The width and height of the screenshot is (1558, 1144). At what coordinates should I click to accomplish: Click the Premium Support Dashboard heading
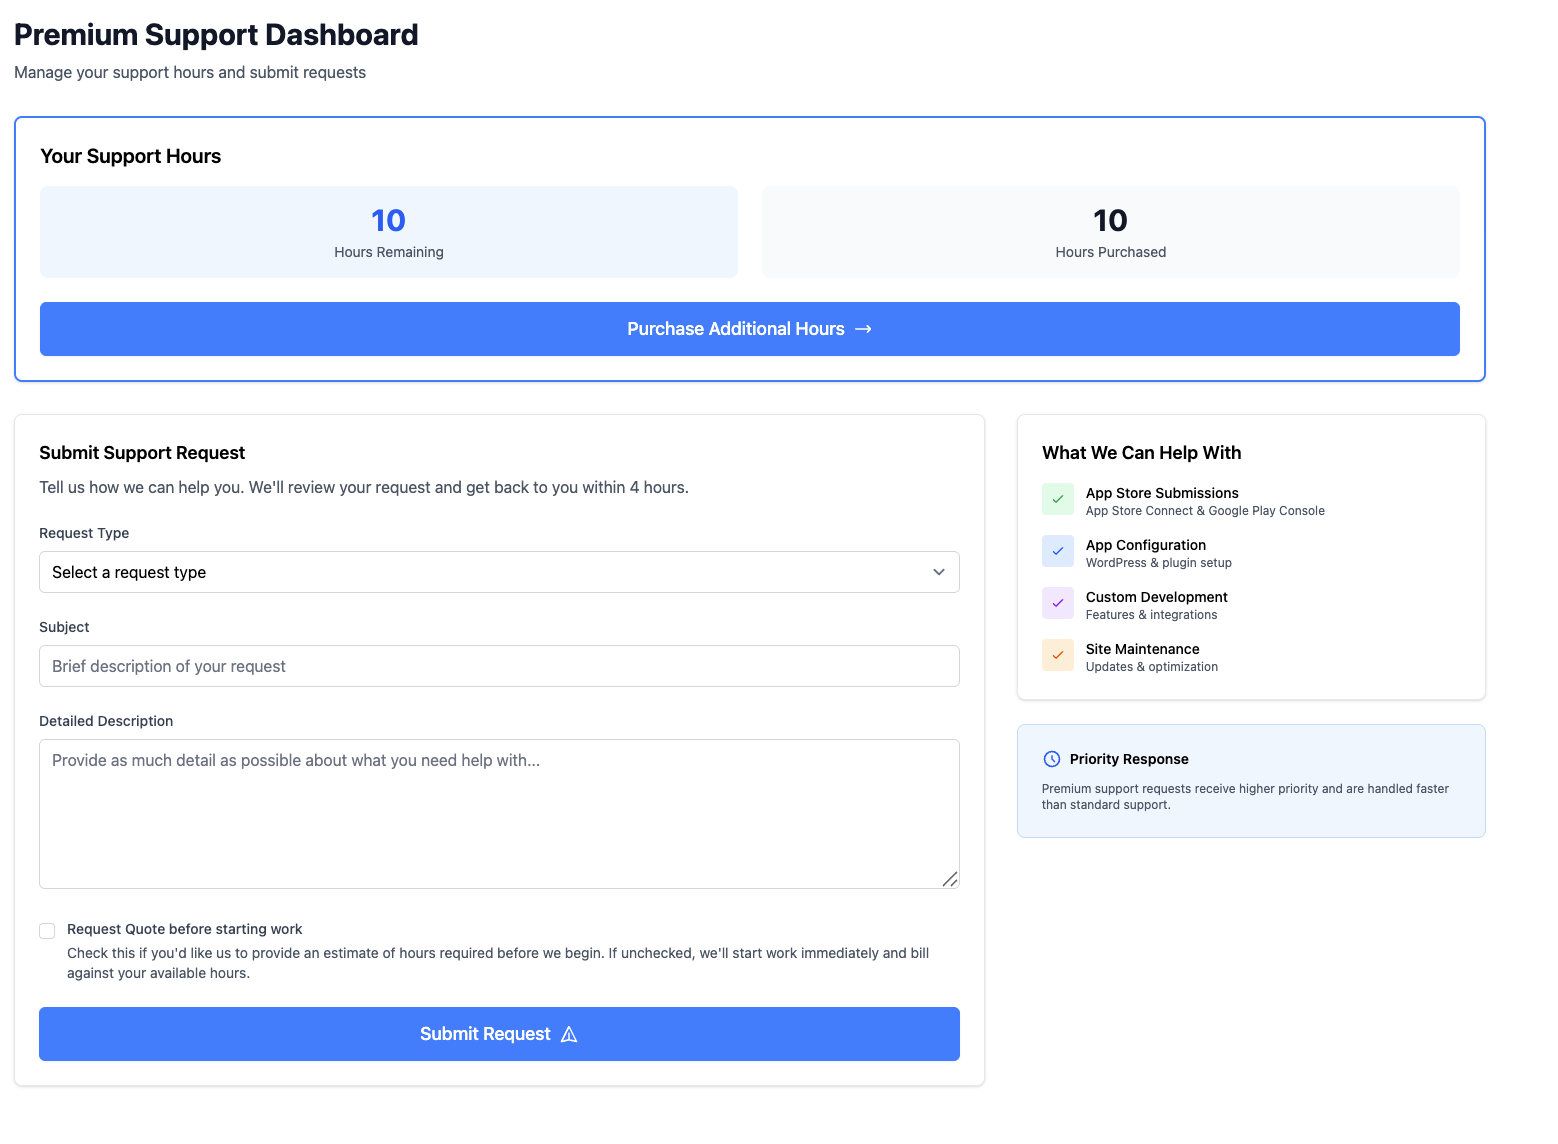pos(216,34)
